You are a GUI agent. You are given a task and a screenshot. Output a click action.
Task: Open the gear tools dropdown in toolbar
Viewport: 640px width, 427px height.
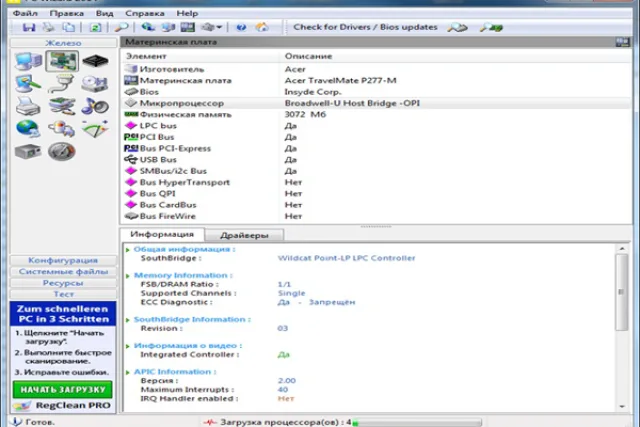click(x=211, y=27)
